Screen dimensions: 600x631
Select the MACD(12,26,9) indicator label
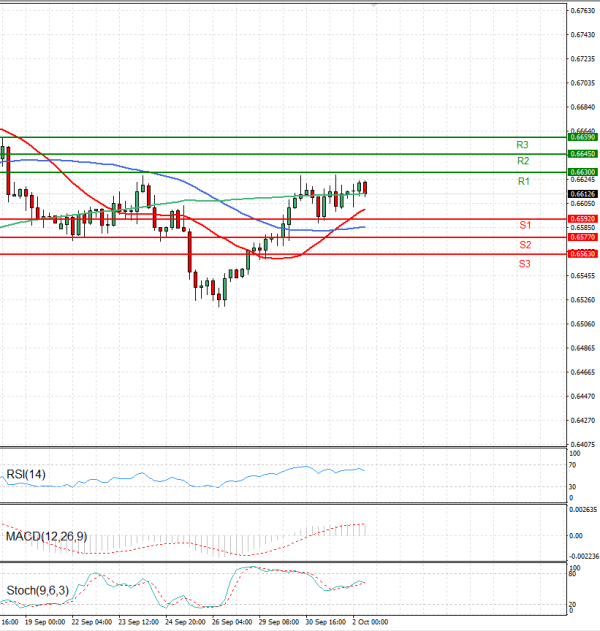(x=47, y=537)
